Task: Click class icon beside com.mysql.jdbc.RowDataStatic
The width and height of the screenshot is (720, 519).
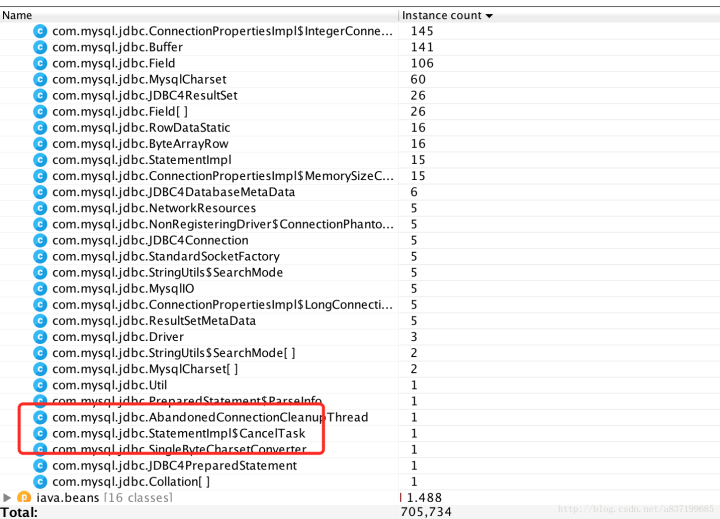Action: (x=40, y=128)
